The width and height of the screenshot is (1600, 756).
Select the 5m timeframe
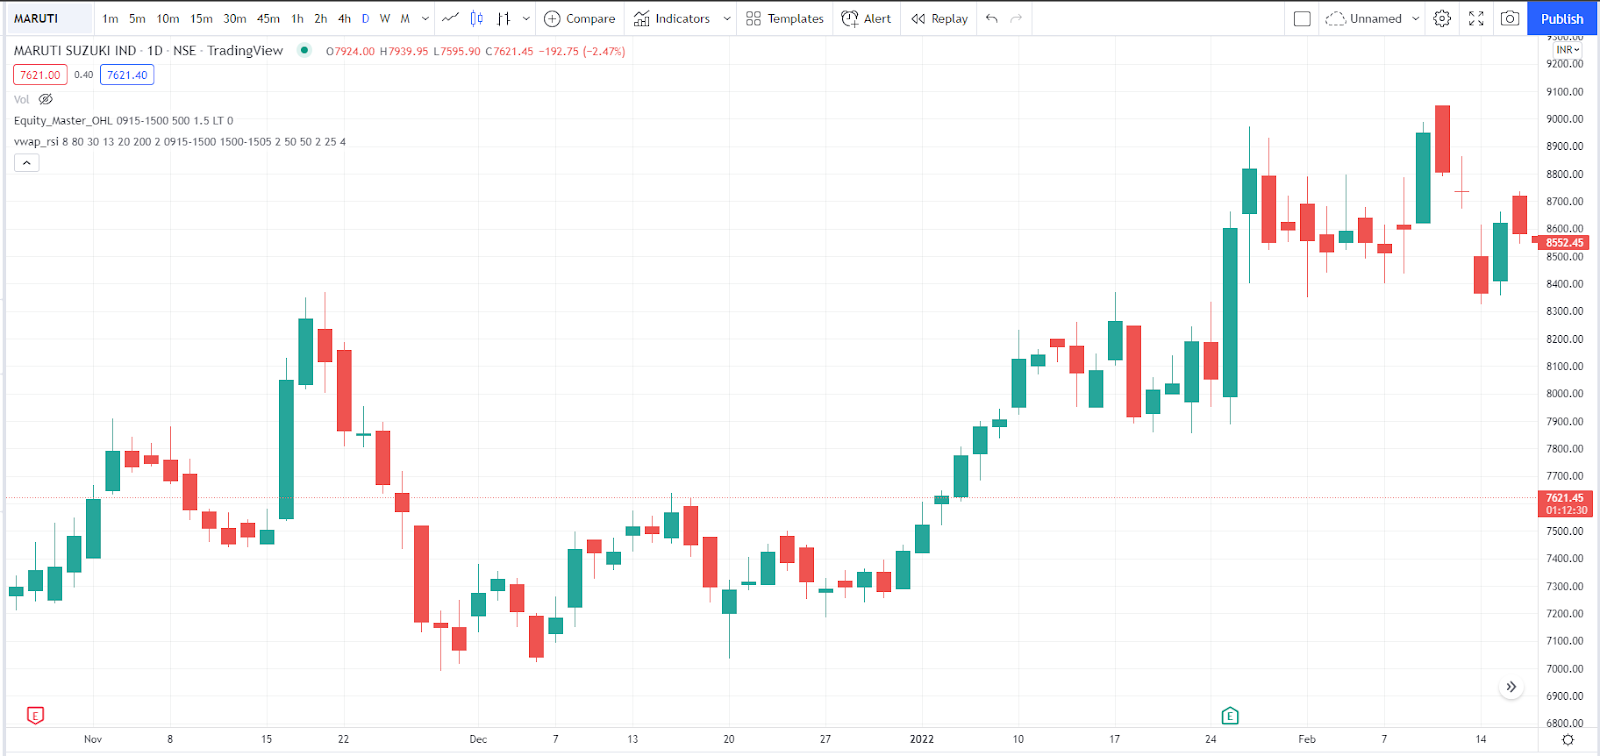(x=137, y=18)
